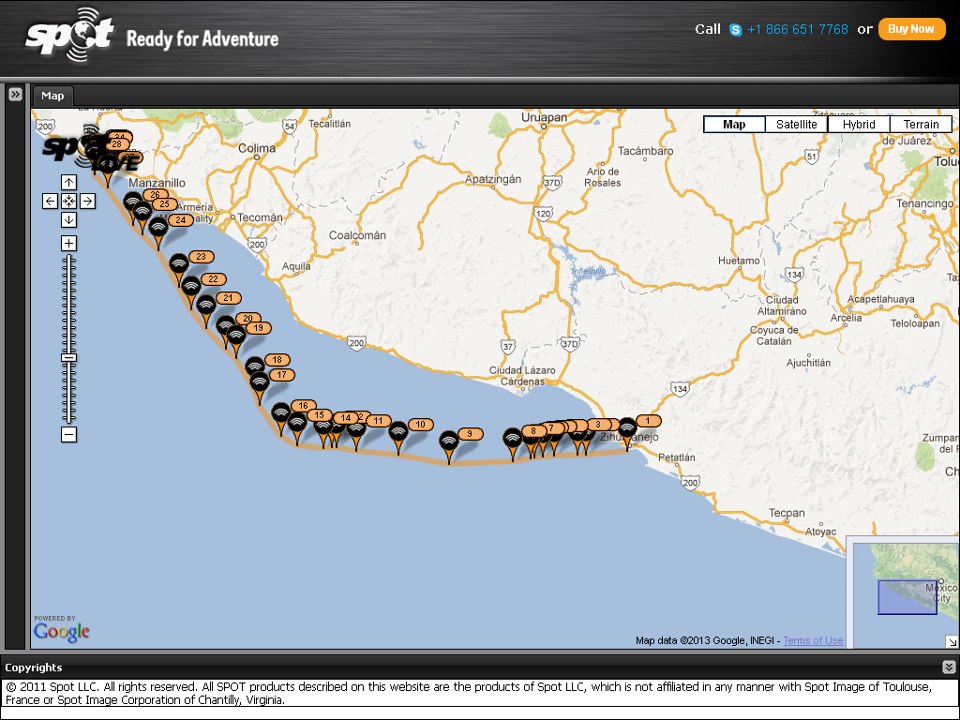The height and width of the screenshot is (720, 960).
Task: Collapse the overview minimap
Action: 951,641
